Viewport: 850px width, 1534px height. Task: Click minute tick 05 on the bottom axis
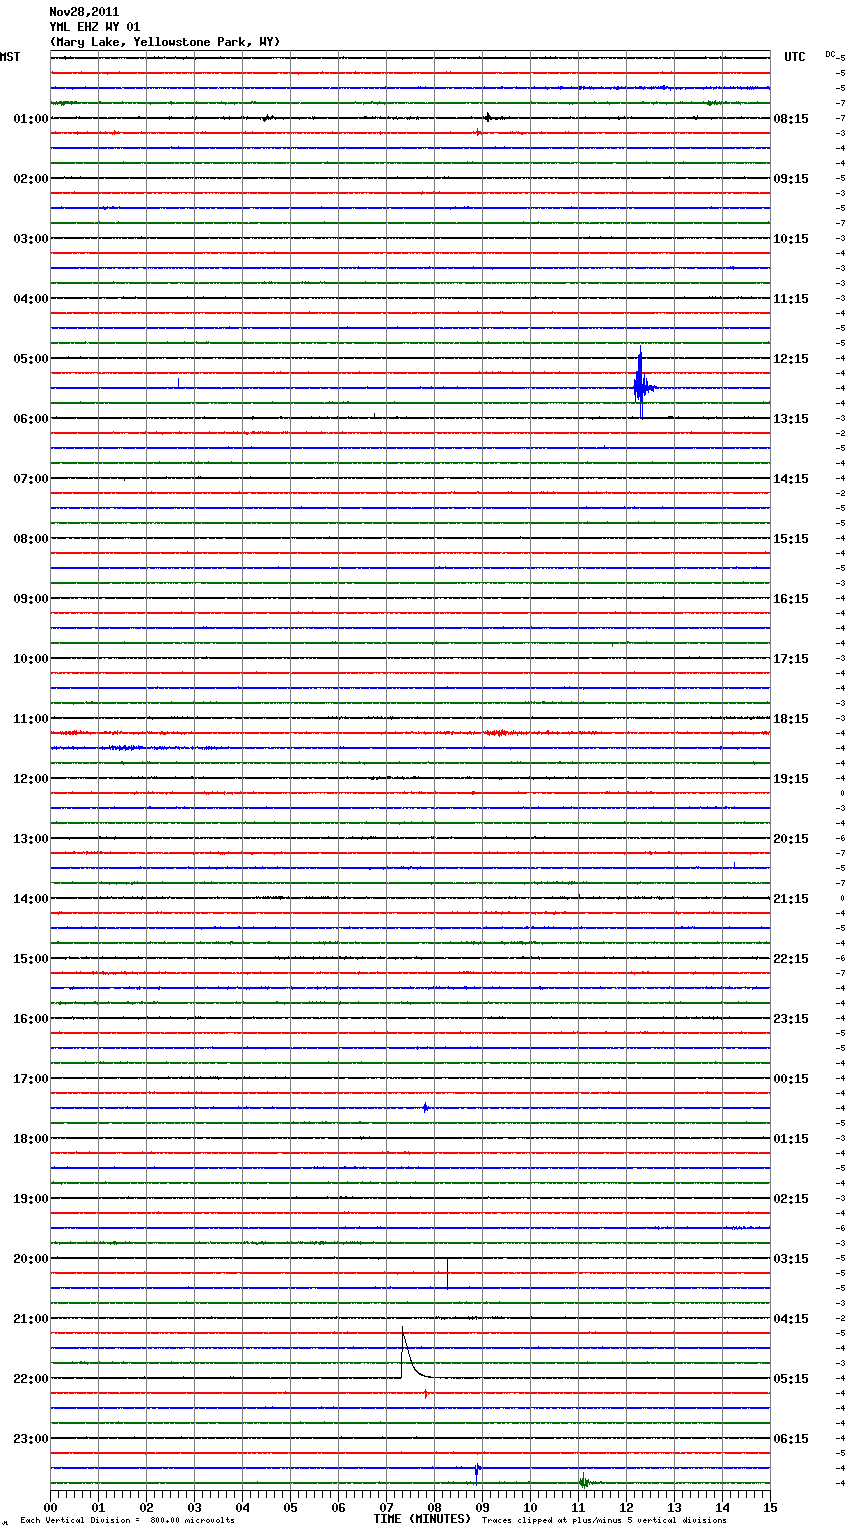[x=290, y=1508]
